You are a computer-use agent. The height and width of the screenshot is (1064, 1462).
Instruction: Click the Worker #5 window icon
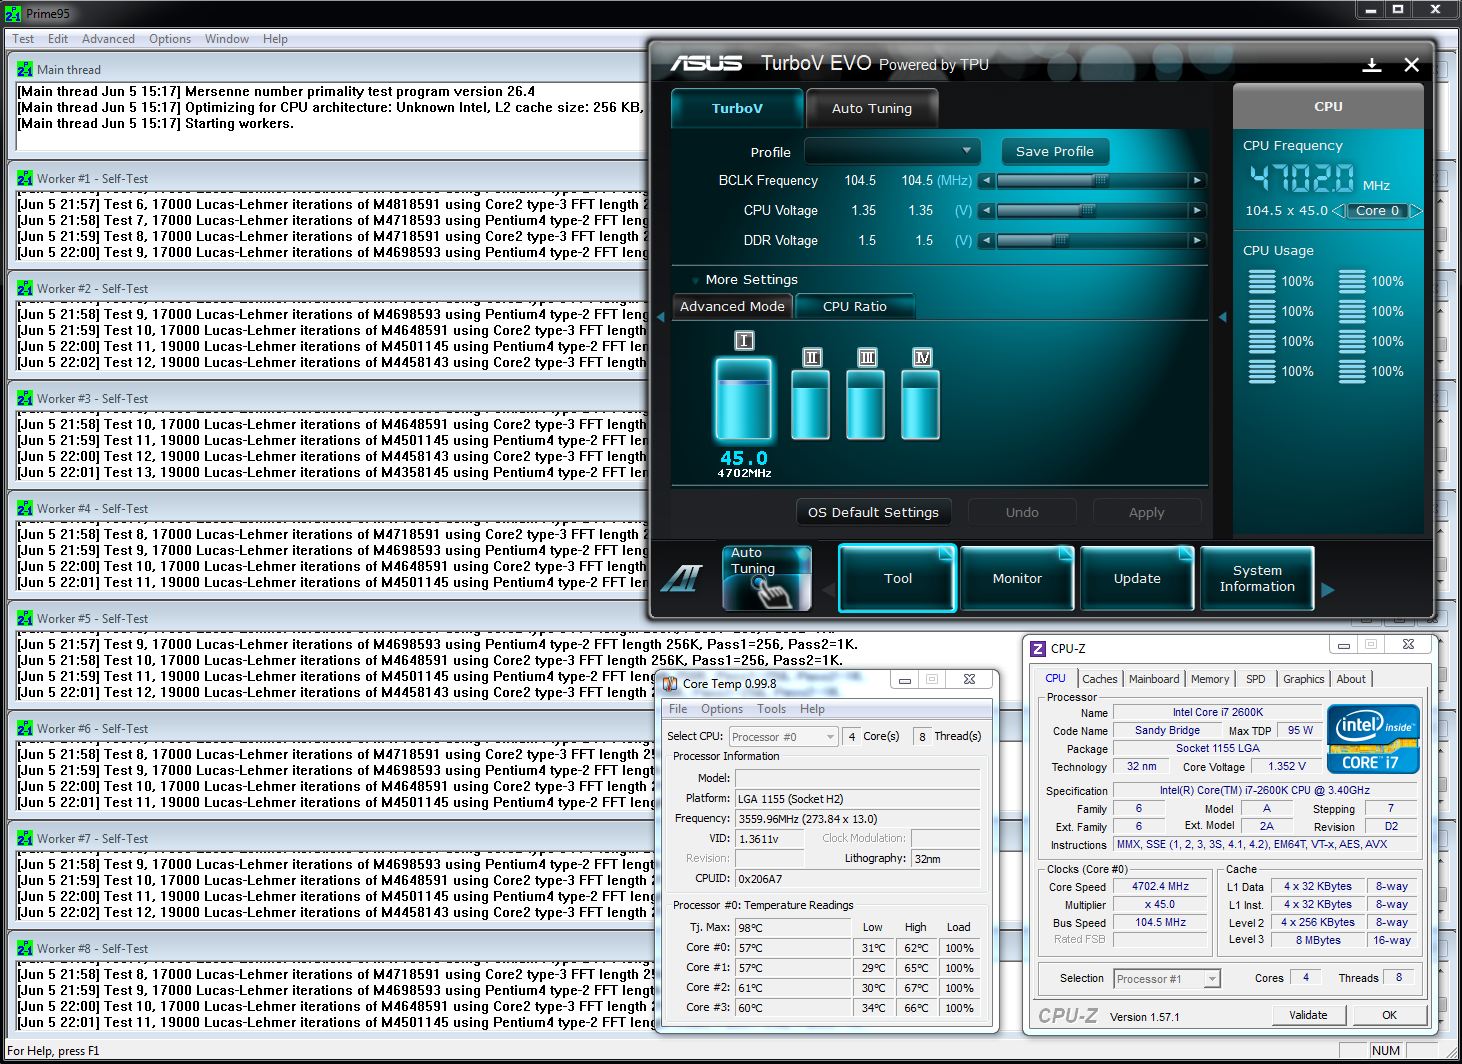pos(25,619)
